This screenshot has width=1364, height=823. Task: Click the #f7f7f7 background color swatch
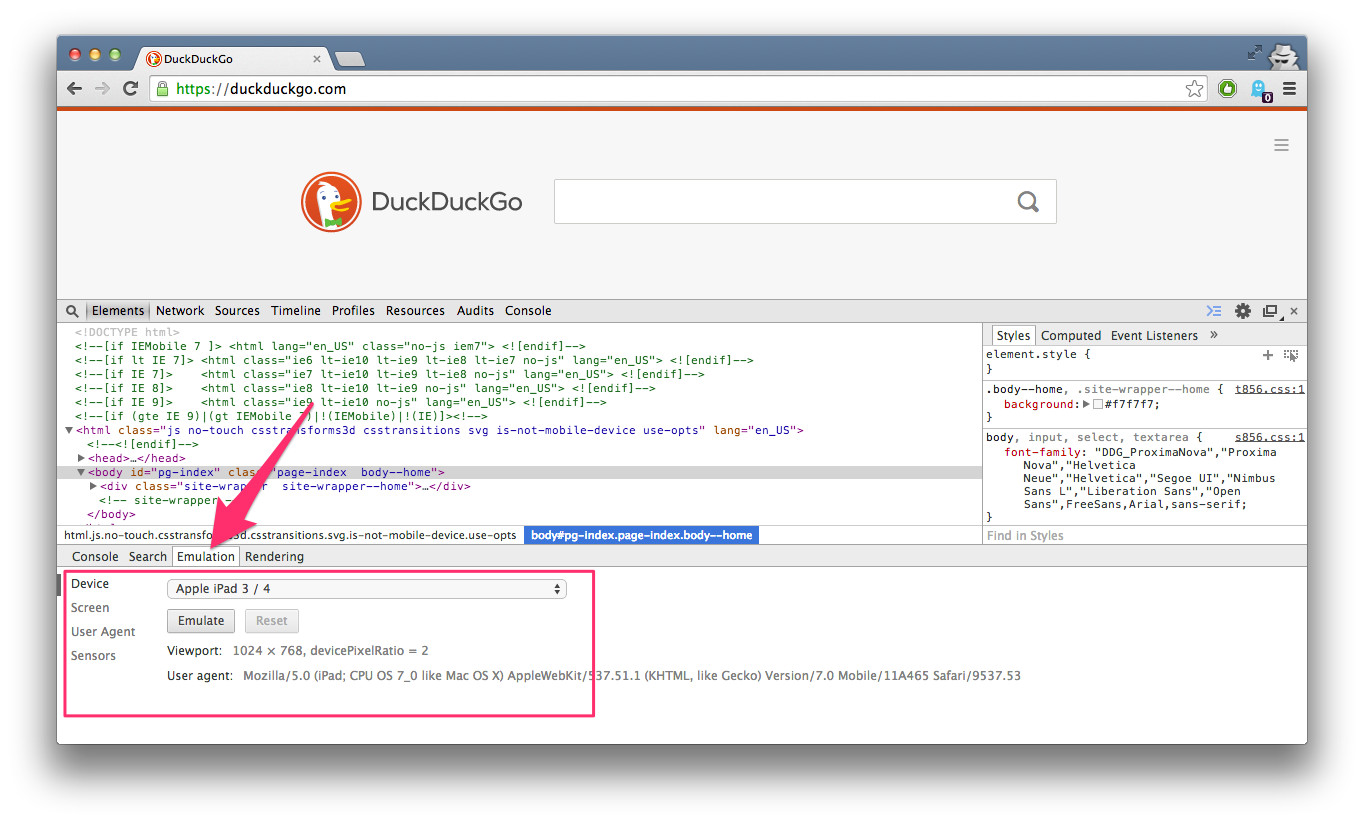[1097, 405]
